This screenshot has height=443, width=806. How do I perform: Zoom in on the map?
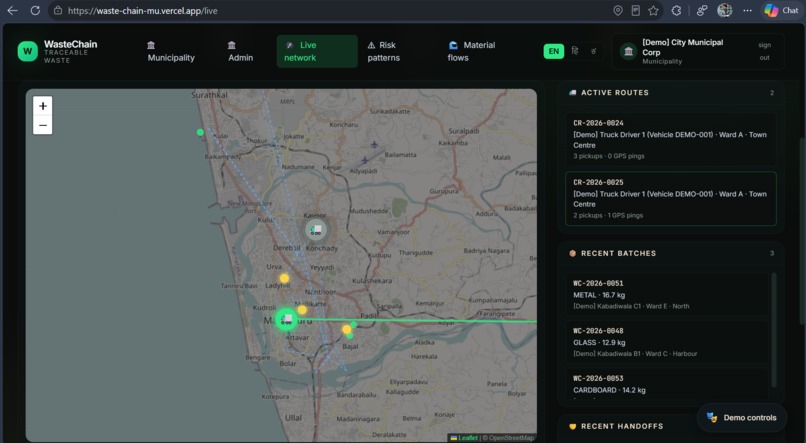coord(43,106)
